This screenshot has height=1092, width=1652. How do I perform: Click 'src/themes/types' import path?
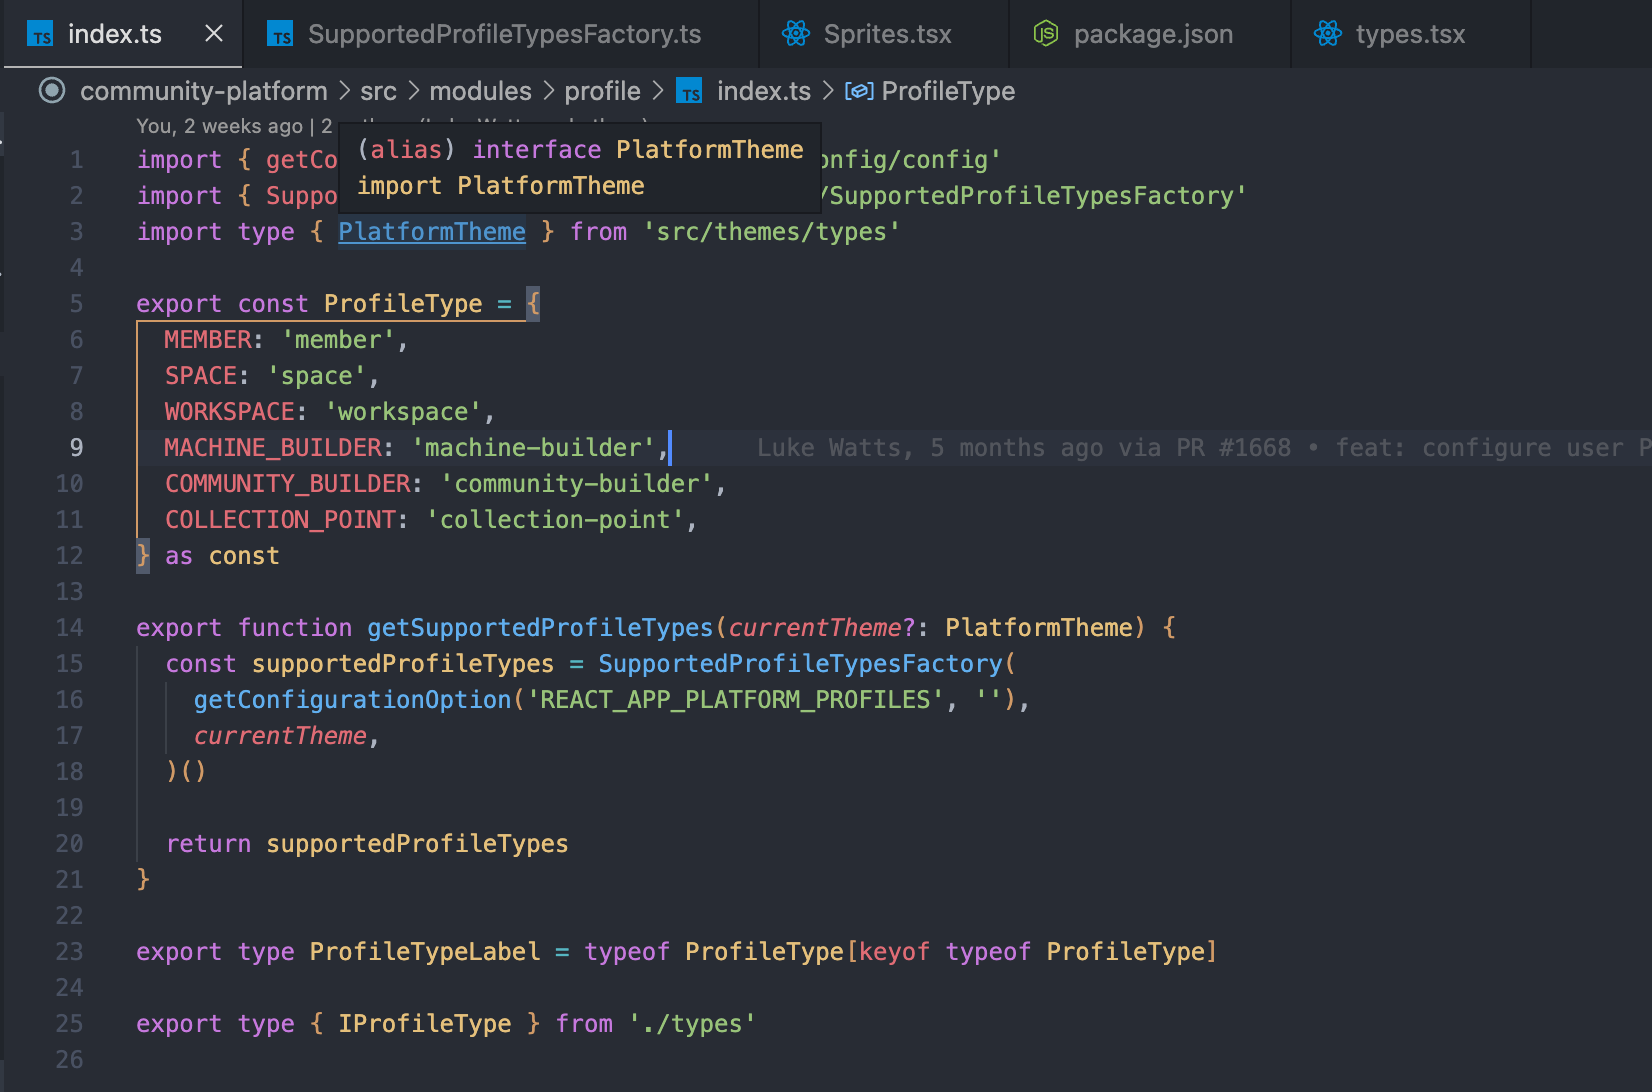point(771,232)
